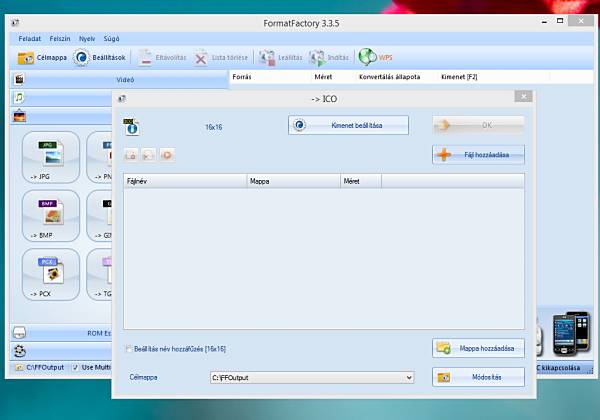
Task: Click the Leállítás stop toolbar icon
Action: click(x=267, y=58)
